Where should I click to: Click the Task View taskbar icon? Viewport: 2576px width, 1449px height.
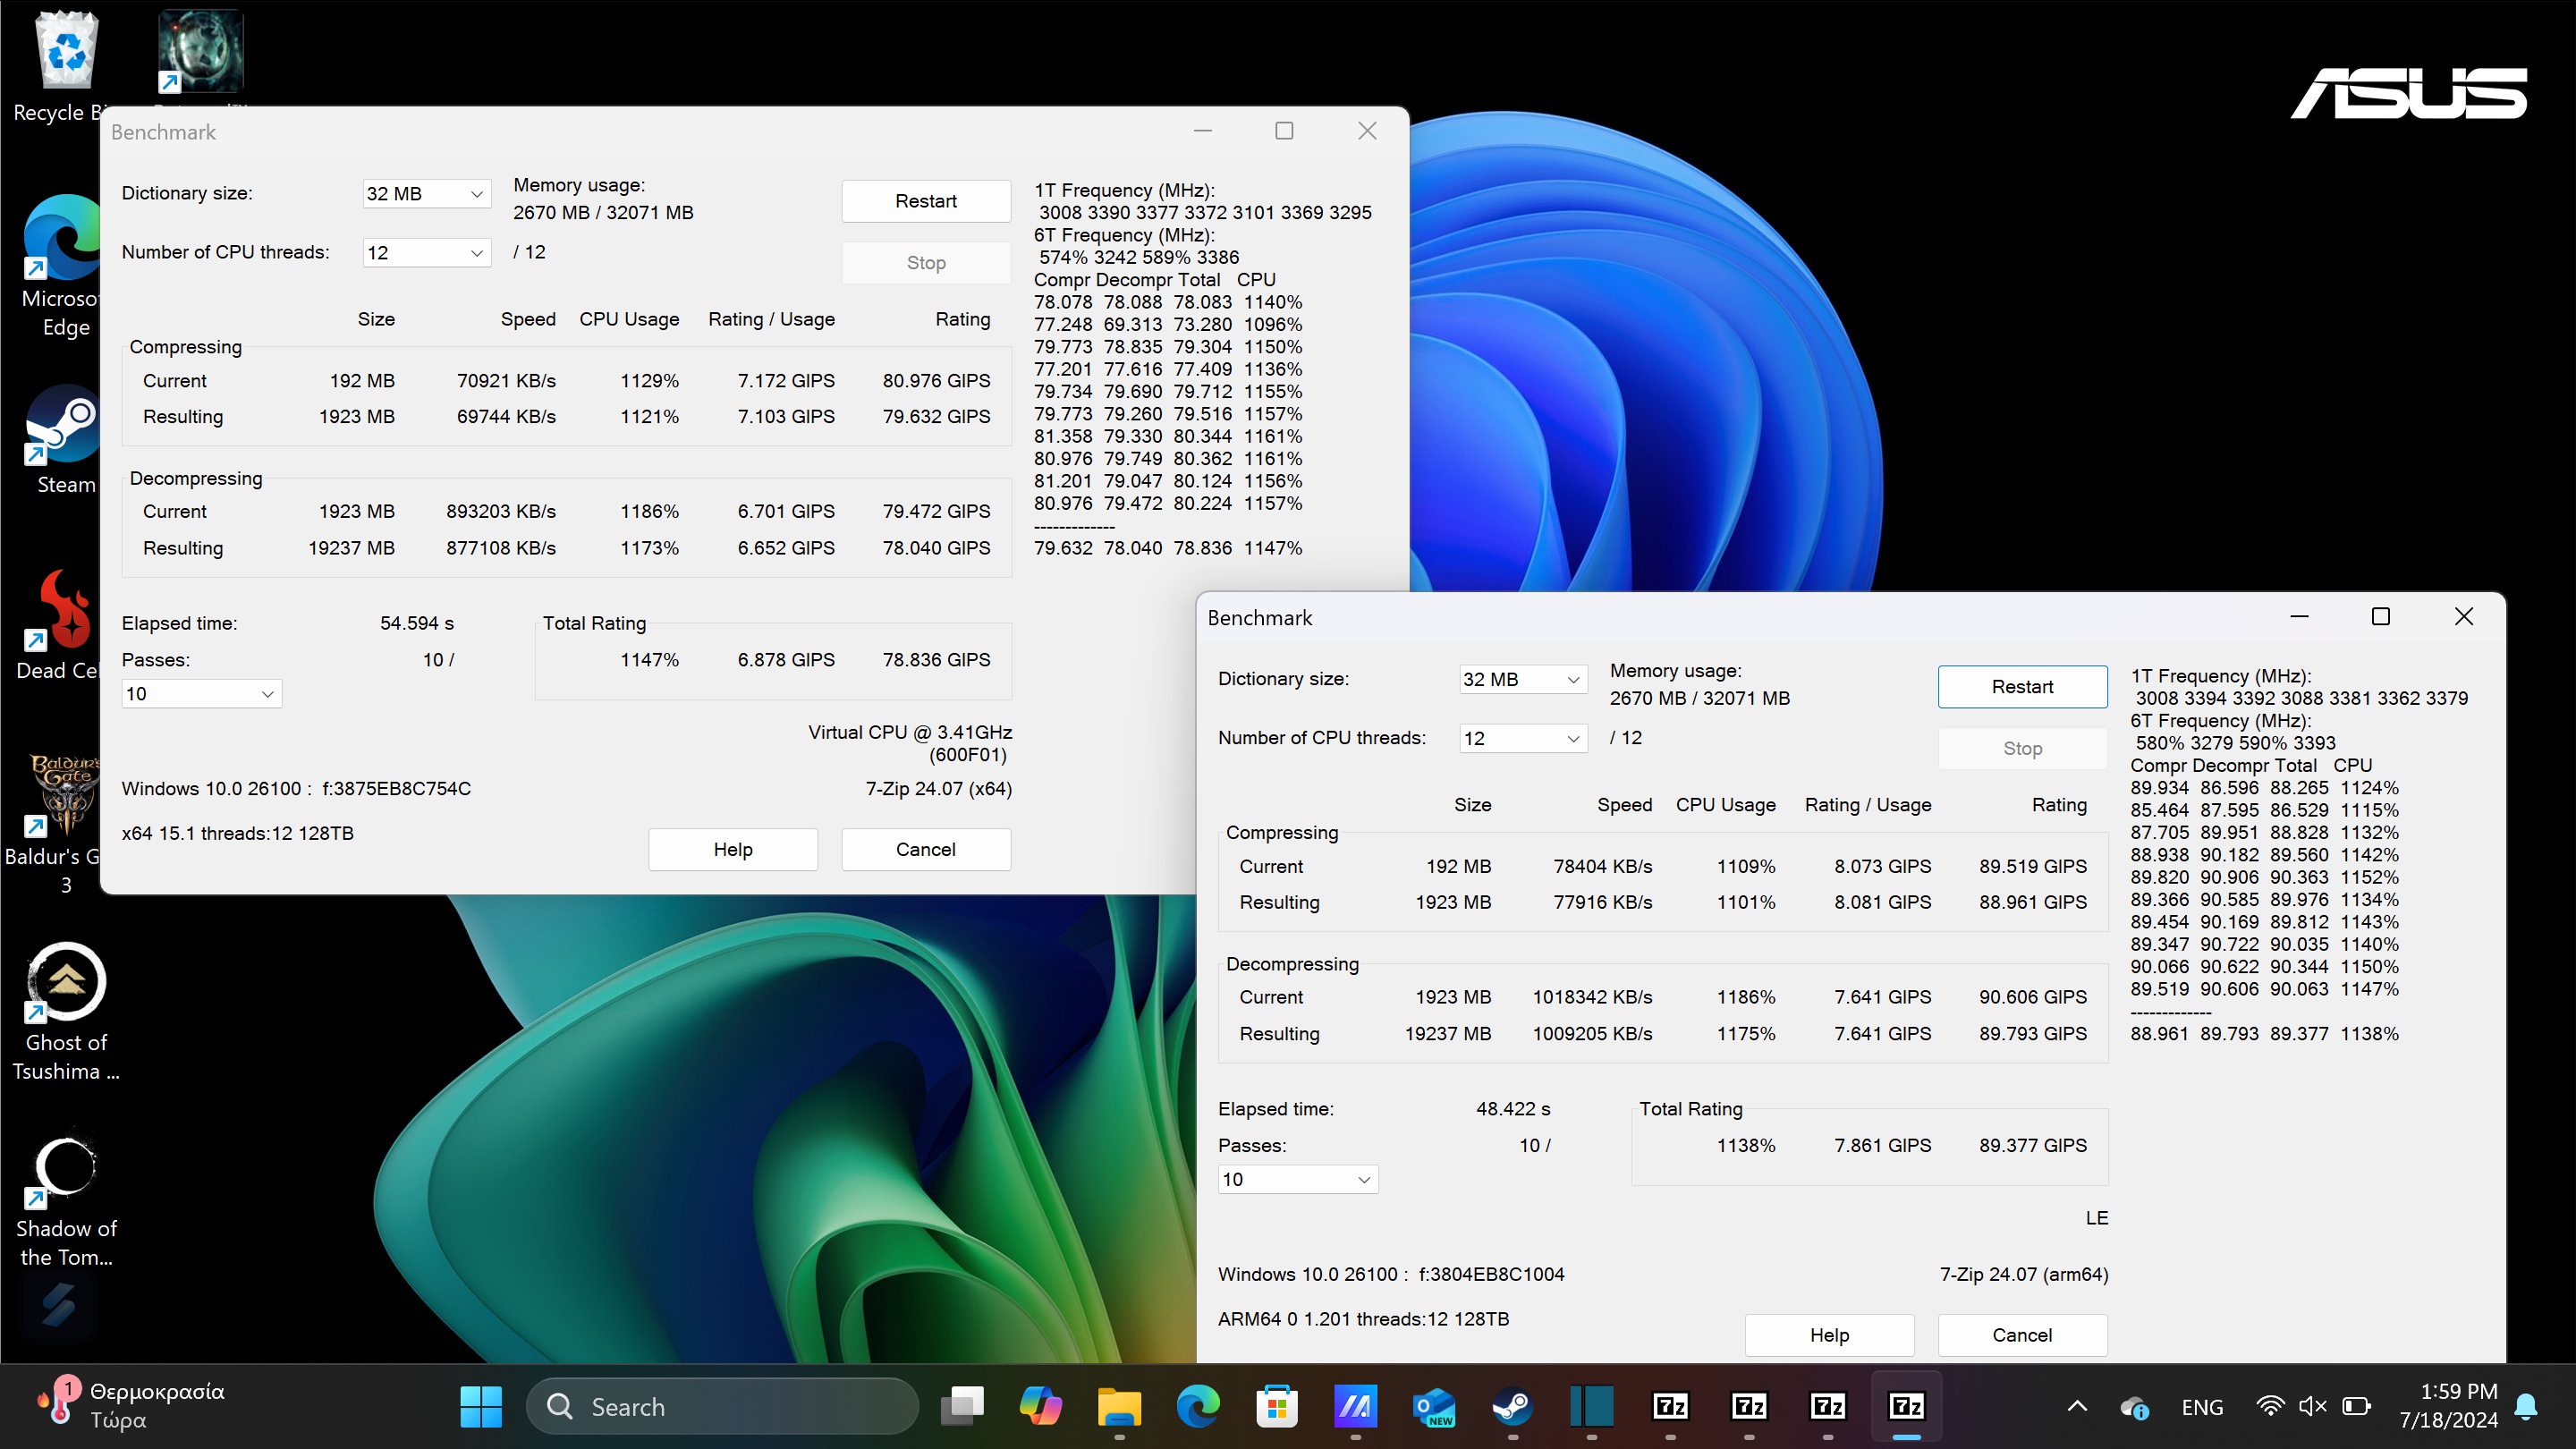(x=962, y=1407)
